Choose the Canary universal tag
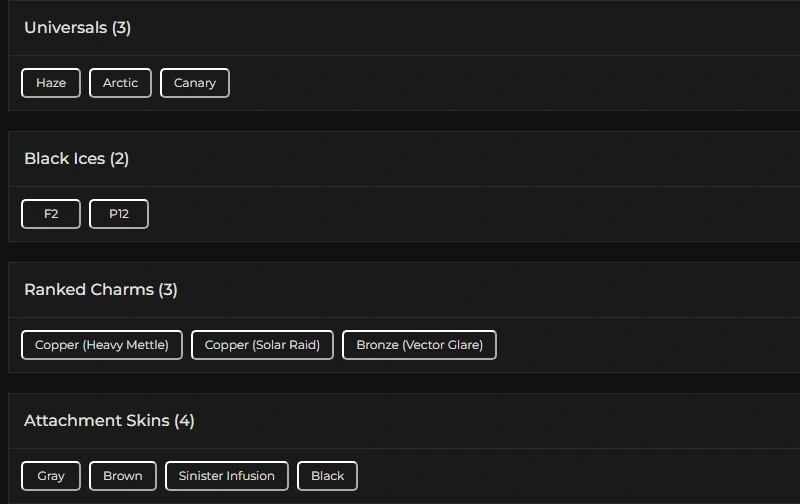Image resolution: width=800 pixels, height=504 pixels. point(195,83)
